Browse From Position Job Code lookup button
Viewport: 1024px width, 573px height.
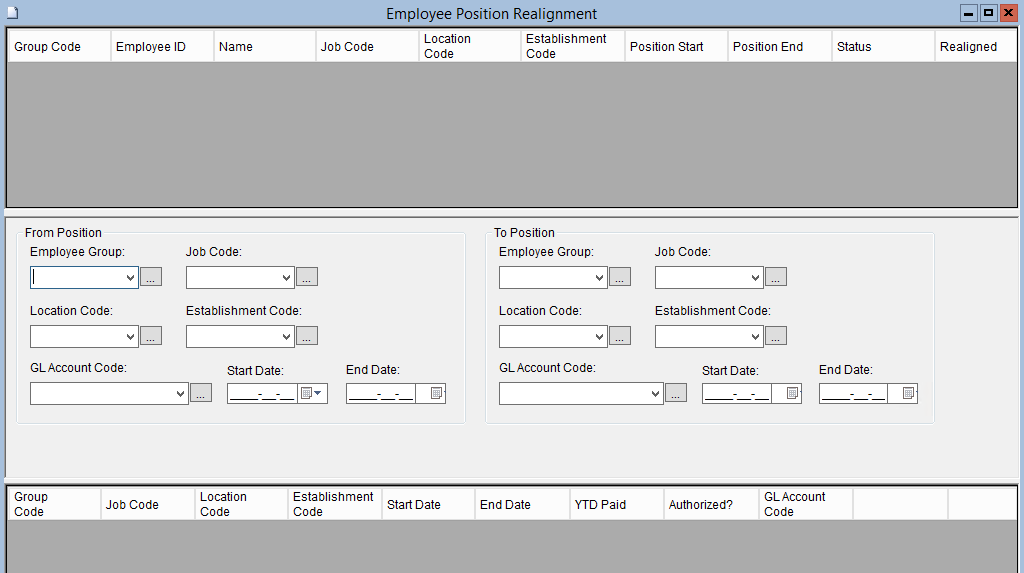pos(307,278)
